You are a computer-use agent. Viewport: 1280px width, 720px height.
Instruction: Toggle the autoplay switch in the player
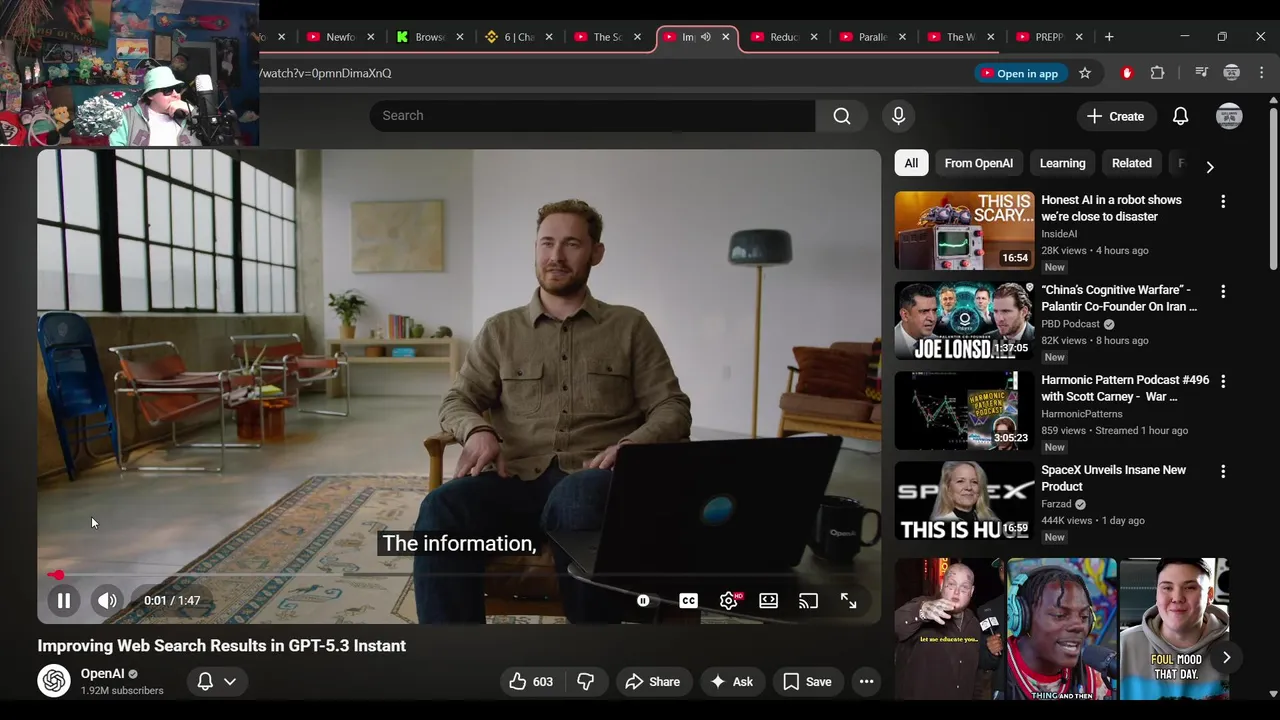click(x=643, y=601)
